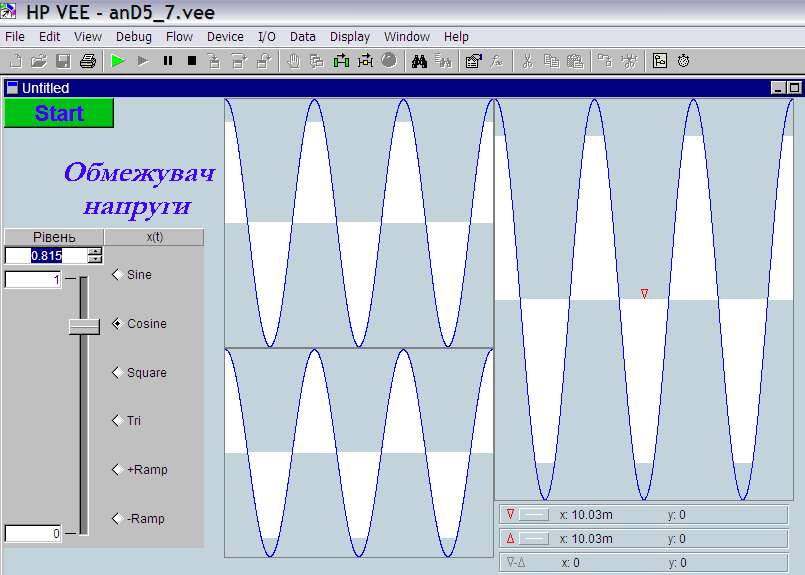Click the Рівень vertical slider handle
The image size is (805, 575).
click(x=84, y=327)
